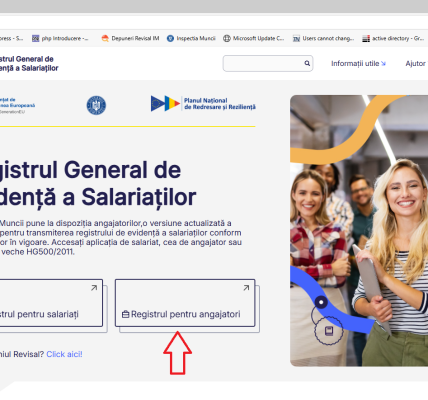Viewport: 428px width, 400px height.
Task: Open the Inspectia Muncii bookmark
Action: (x=191, y=38)
